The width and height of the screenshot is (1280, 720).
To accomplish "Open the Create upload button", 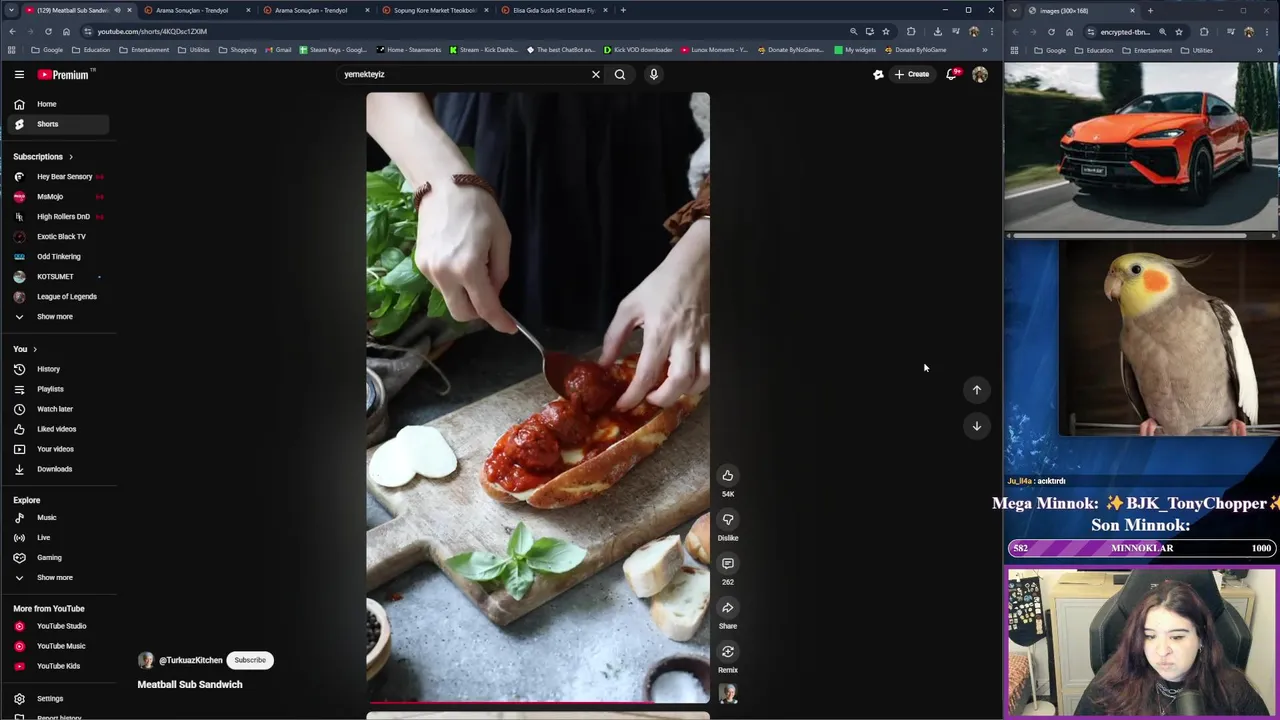I will point(912,74).
